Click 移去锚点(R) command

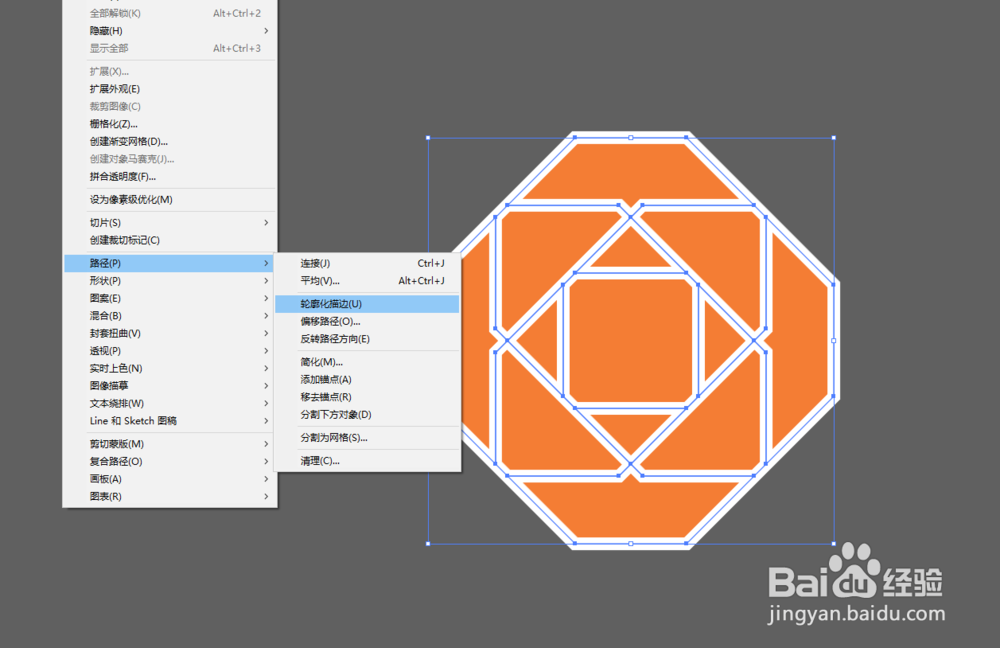367,397
